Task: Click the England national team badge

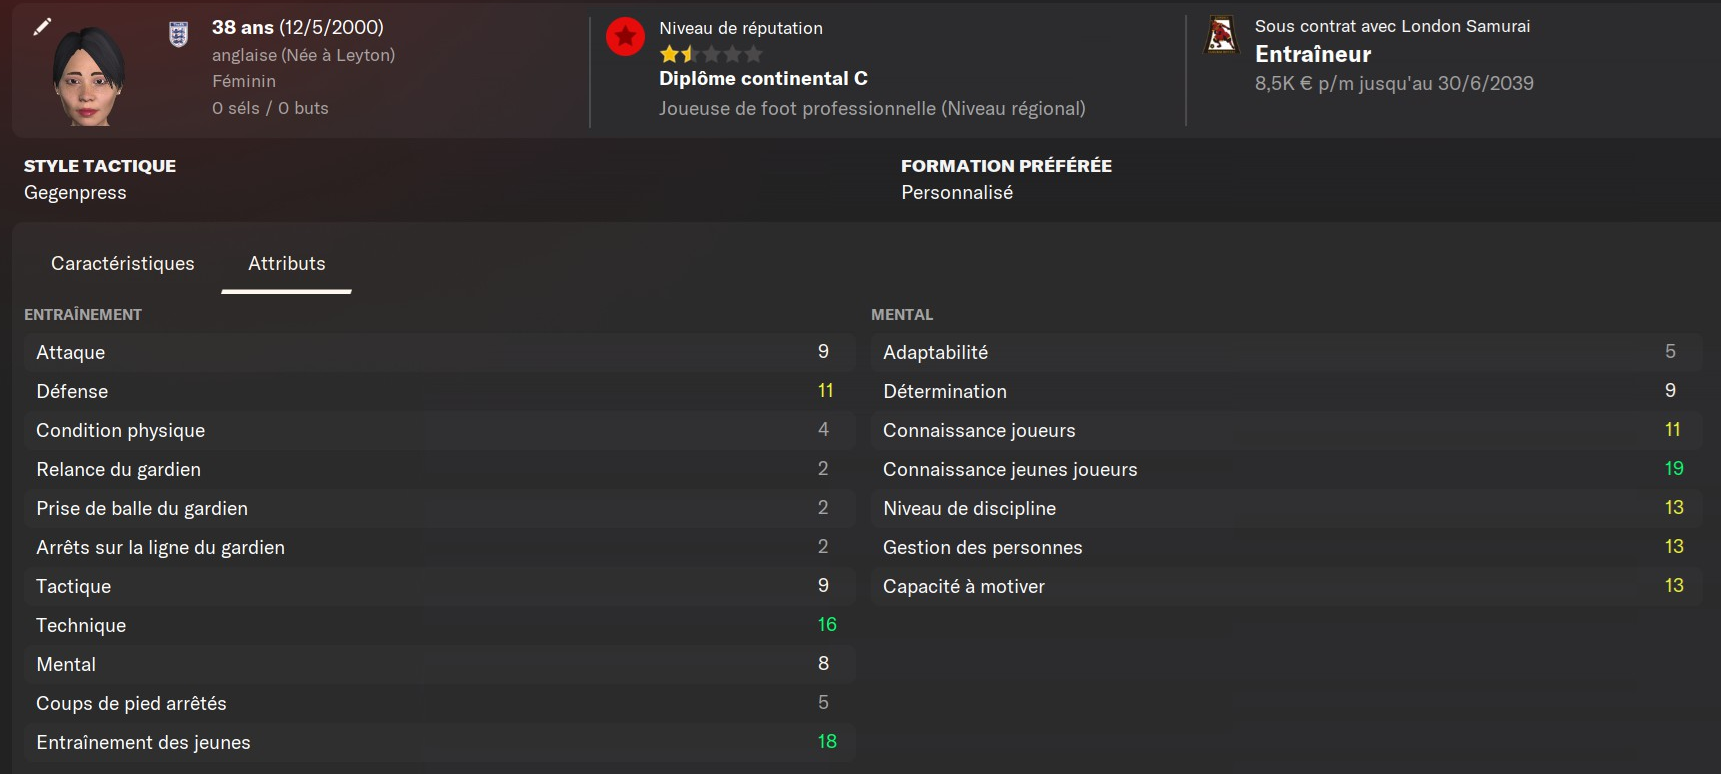Action: [178, 35]
